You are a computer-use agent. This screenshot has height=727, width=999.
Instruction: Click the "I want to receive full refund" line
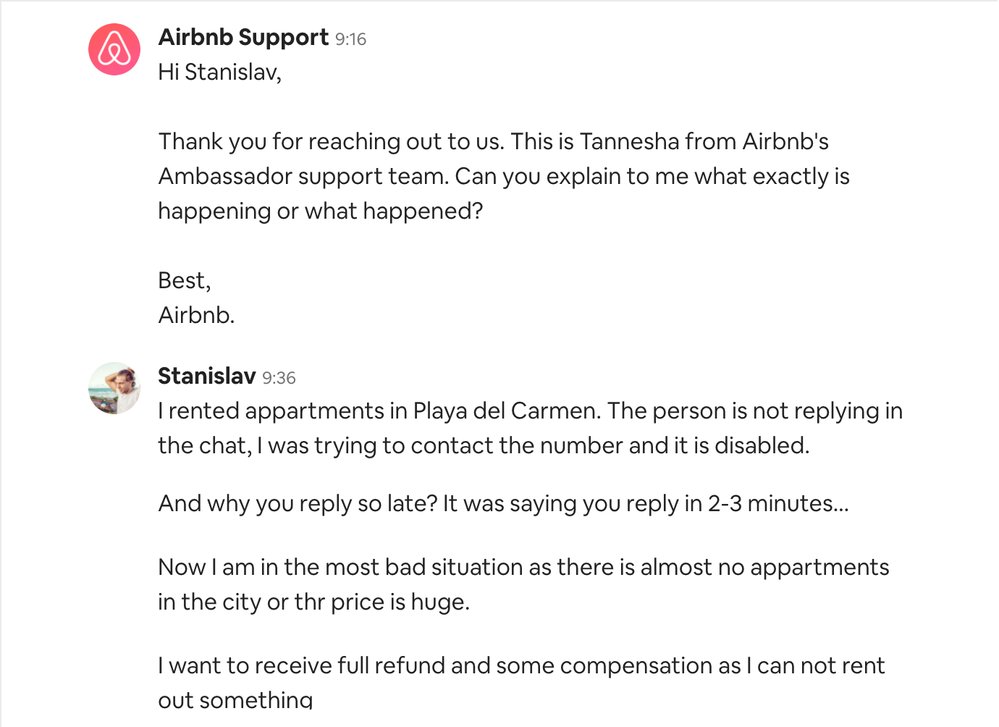pyautogui.click(x=521, y=665)
